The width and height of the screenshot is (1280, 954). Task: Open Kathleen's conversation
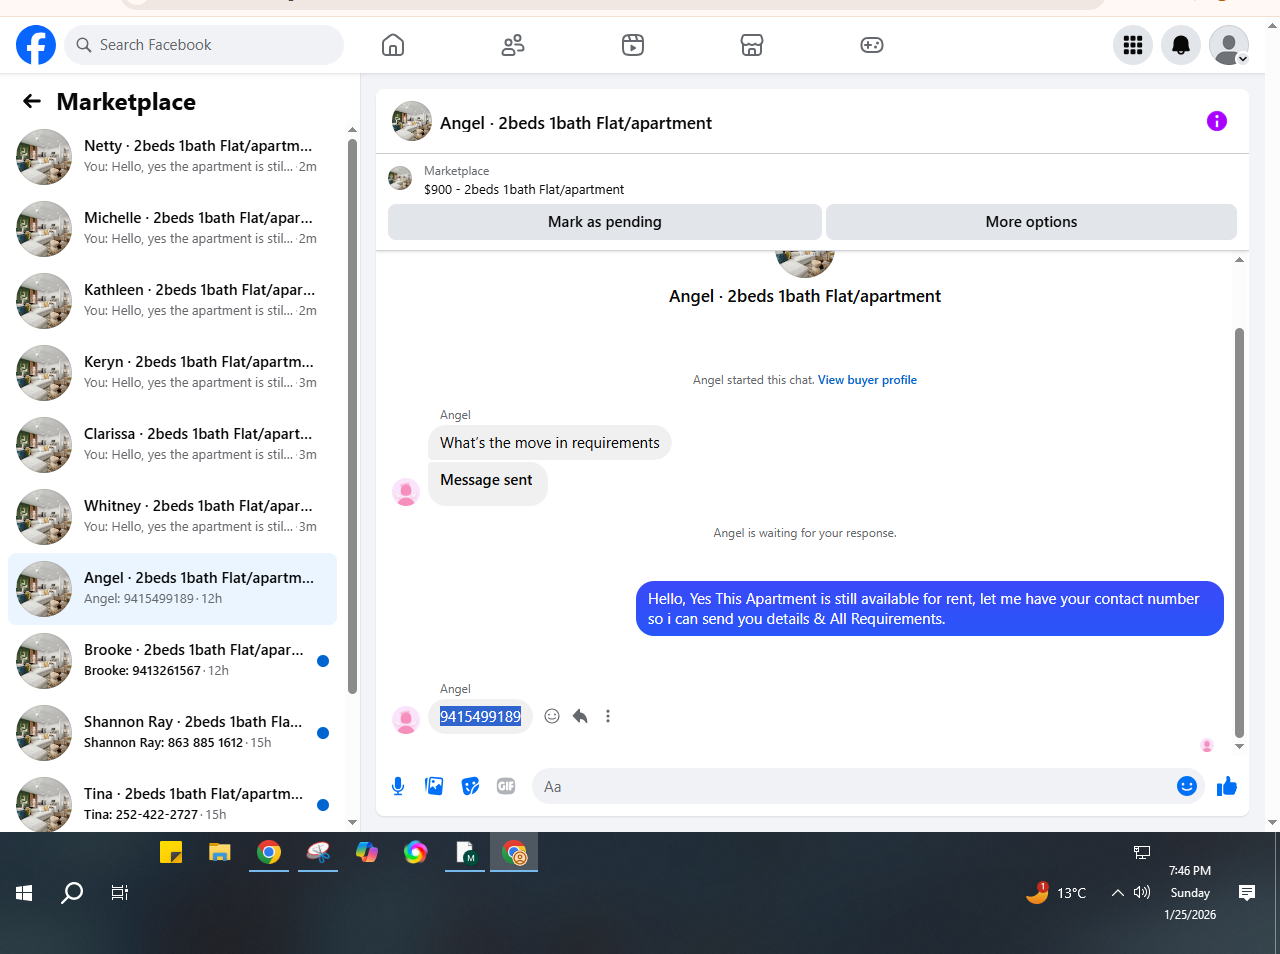[172, 301]
